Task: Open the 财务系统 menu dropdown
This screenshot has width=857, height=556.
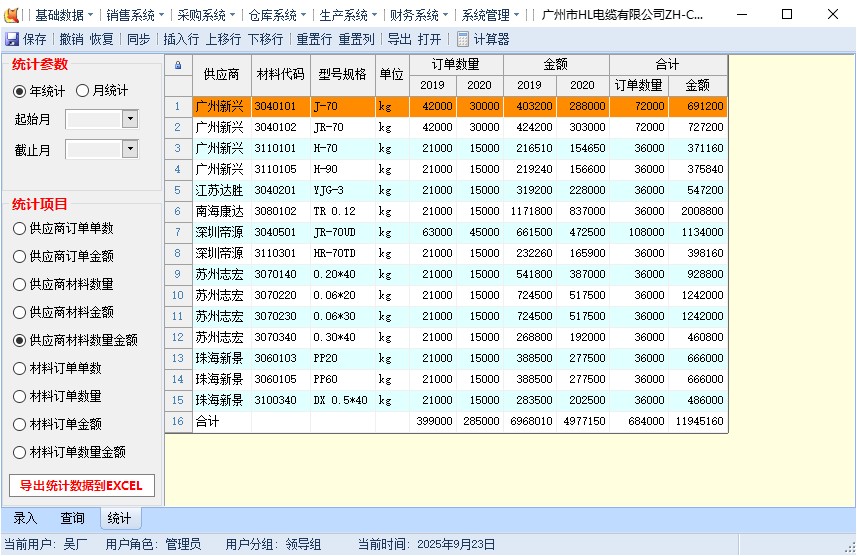Action: click(x=418, y=15)
